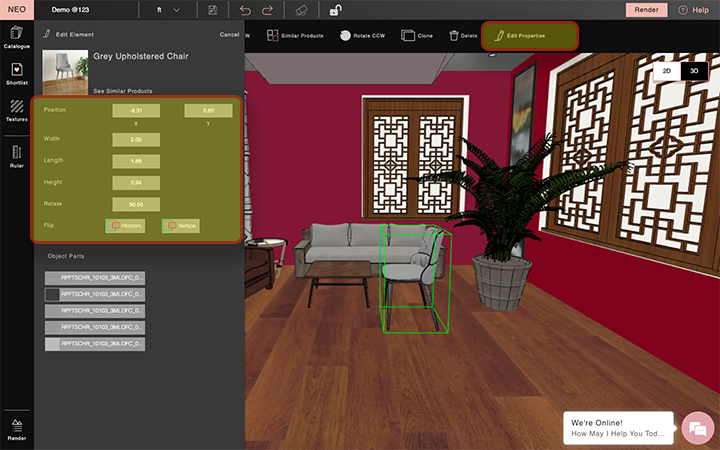Image resolution: width=720 pixels, height=450 pixels.
Task: Switch to 2D view
Action: tap(667, 71)
